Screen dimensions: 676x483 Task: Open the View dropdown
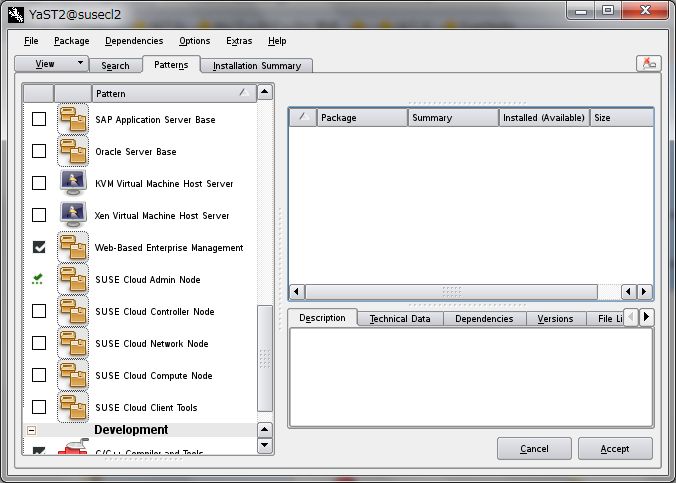point(52,64)
